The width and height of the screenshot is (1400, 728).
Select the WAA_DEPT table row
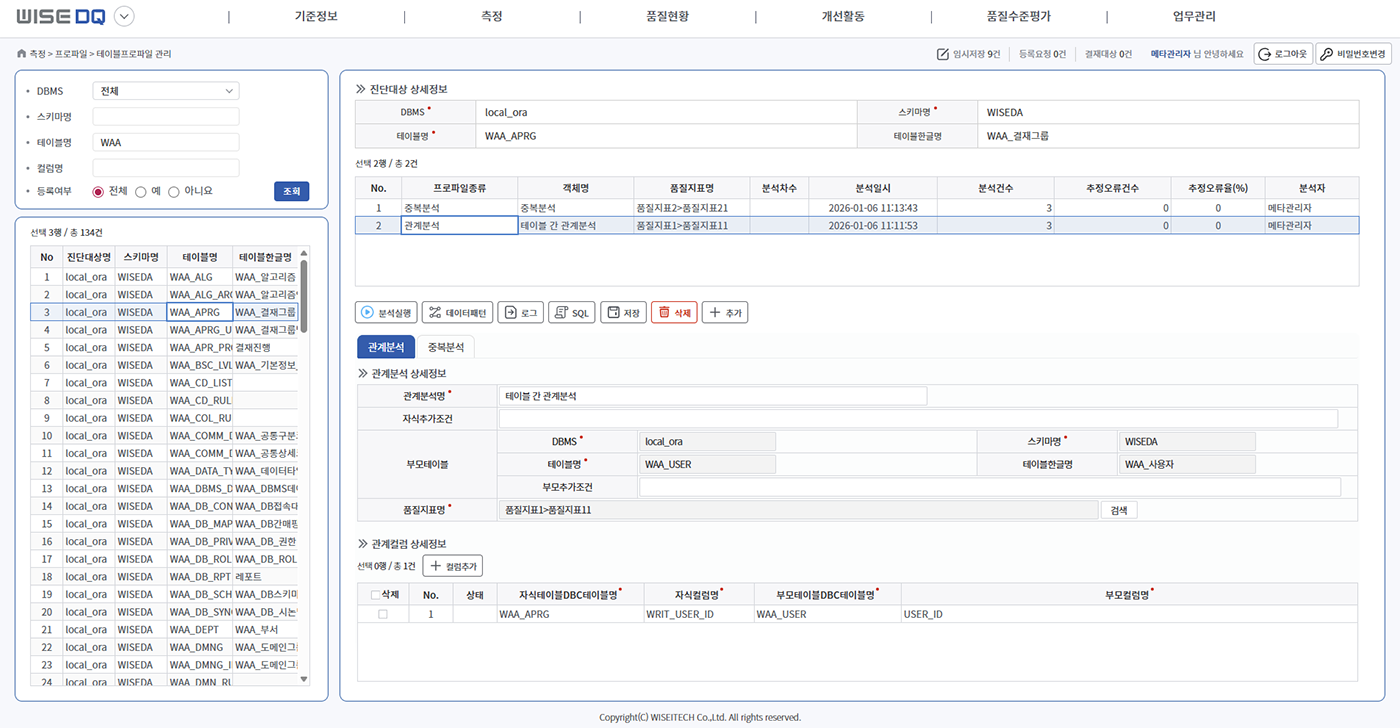click(x=165, y=629)
